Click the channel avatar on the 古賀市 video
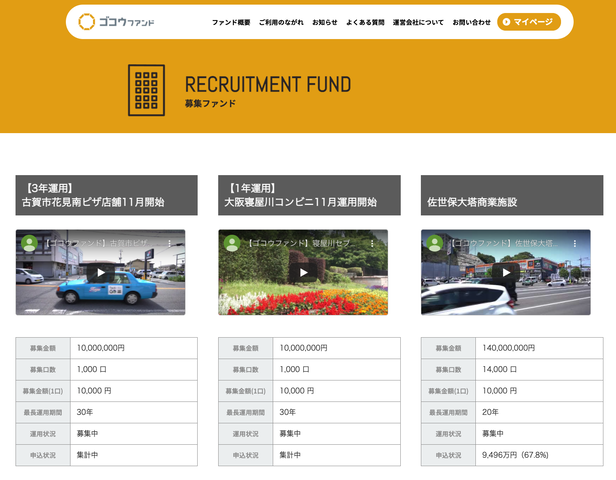The height and width of the screenshot is (480, 616). pos(29,243)
